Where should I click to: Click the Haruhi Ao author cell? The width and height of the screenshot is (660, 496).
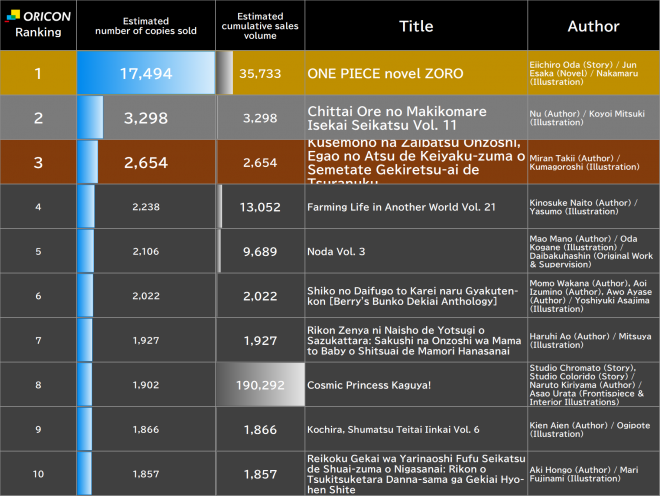pyautogui.click(x=593, y=340)
